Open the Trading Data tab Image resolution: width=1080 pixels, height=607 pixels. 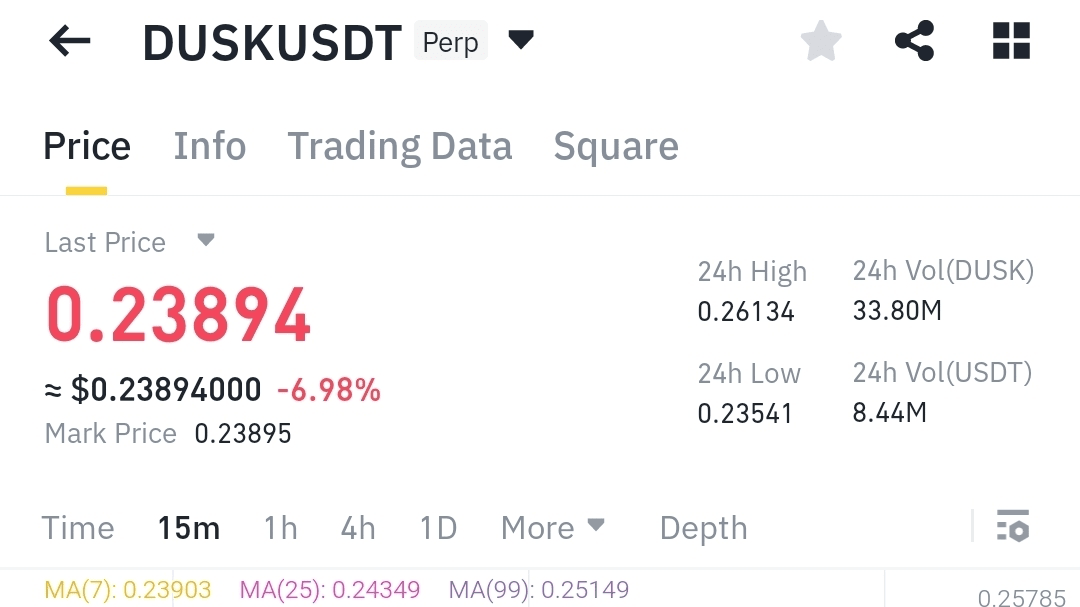click(x=400, y=146)
